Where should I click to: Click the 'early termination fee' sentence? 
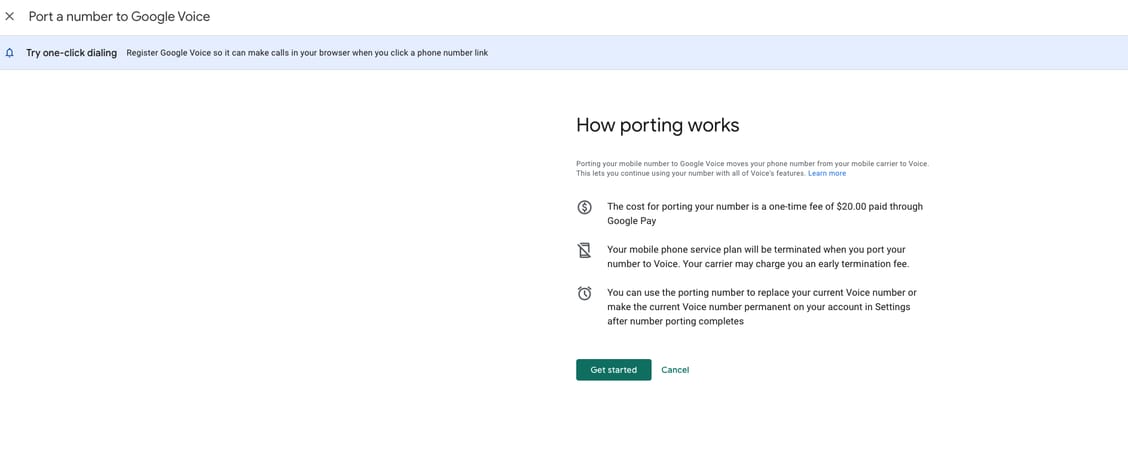(x=820, y=264)
